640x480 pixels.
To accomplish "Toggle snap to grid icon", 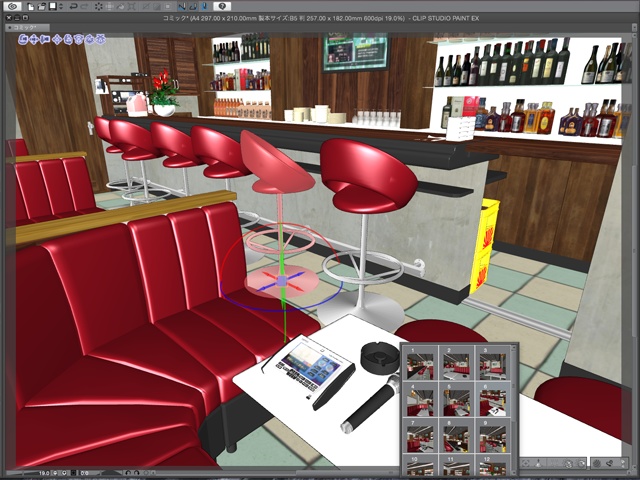I will tap(205, 7).
